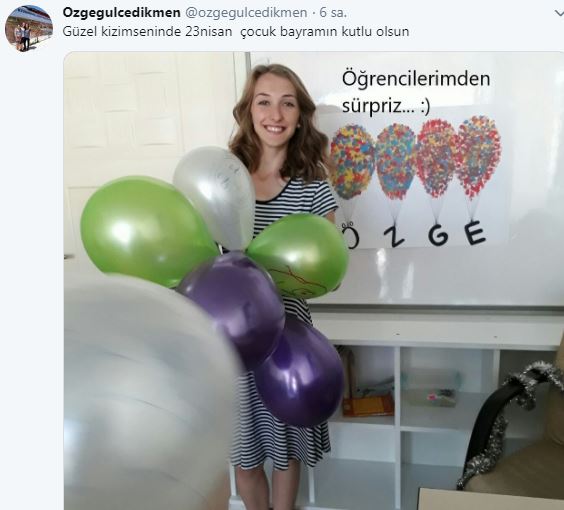Click the striped dress in the photo
This screenshot has width=564, height=510.
pos(284,324)
